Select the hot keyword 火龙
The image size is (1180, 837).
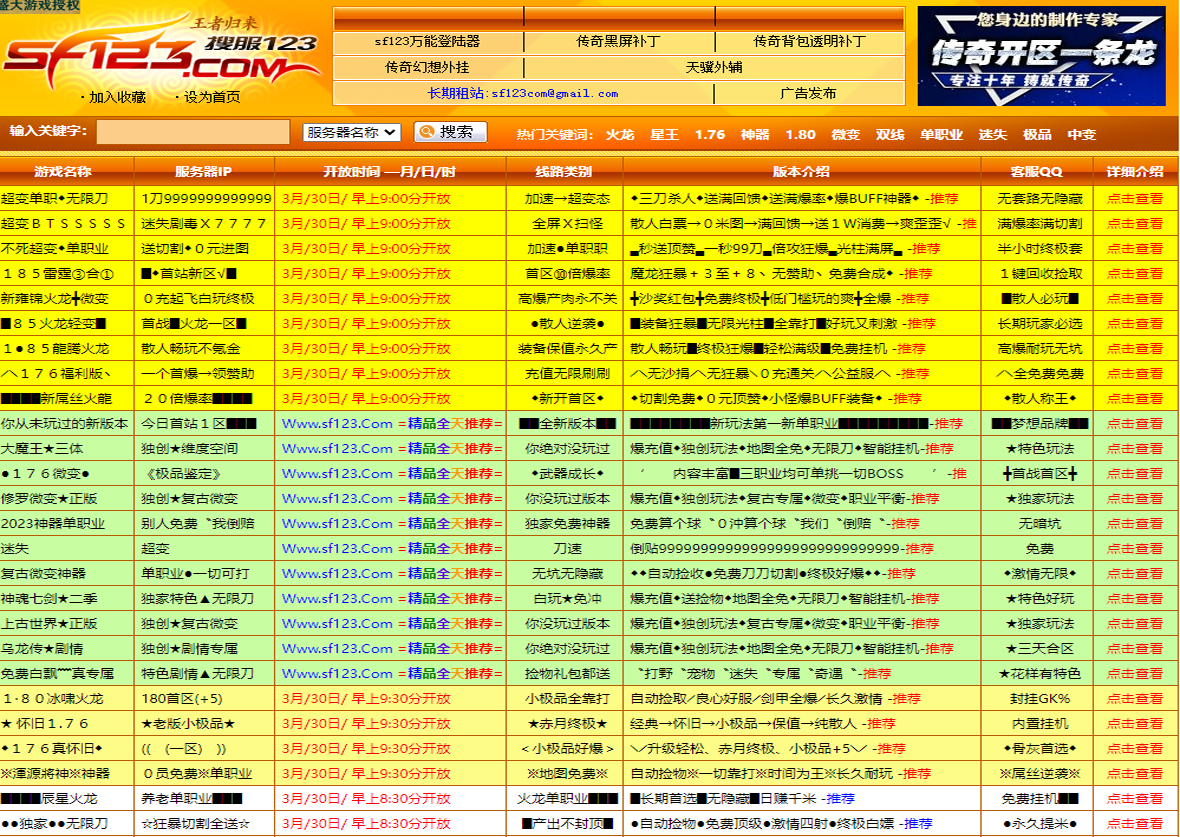point(620,134)
